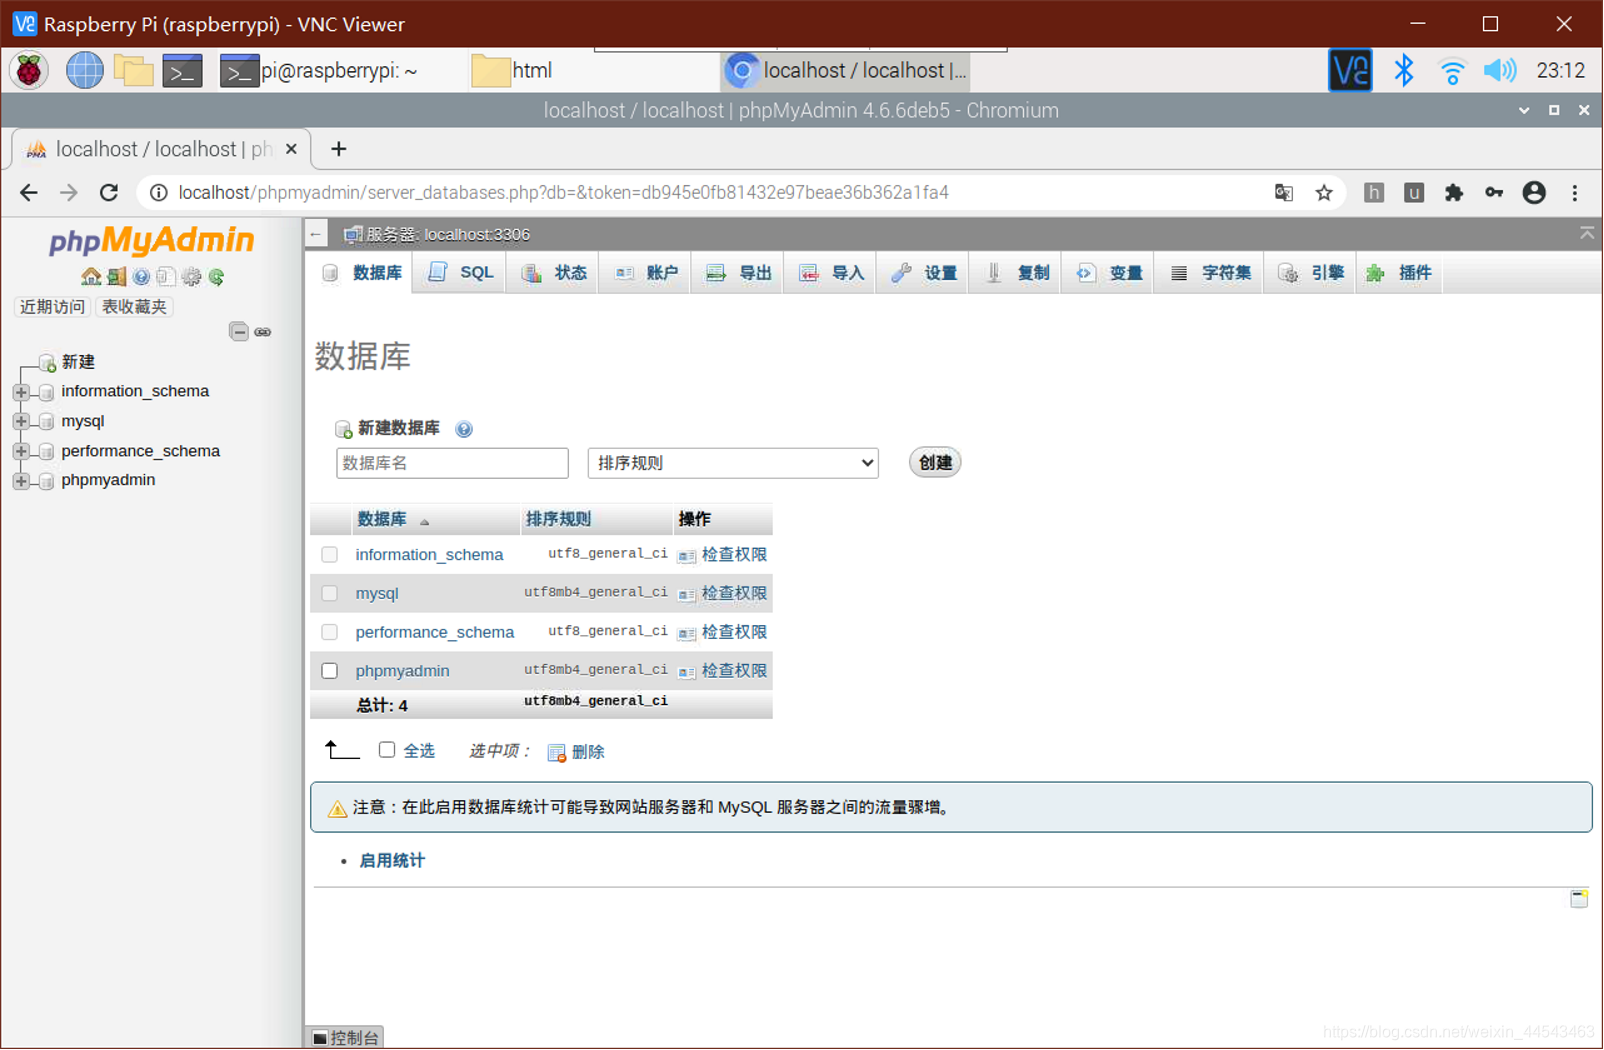
Task: Click the log out door icon
Action: coord(117,277)
